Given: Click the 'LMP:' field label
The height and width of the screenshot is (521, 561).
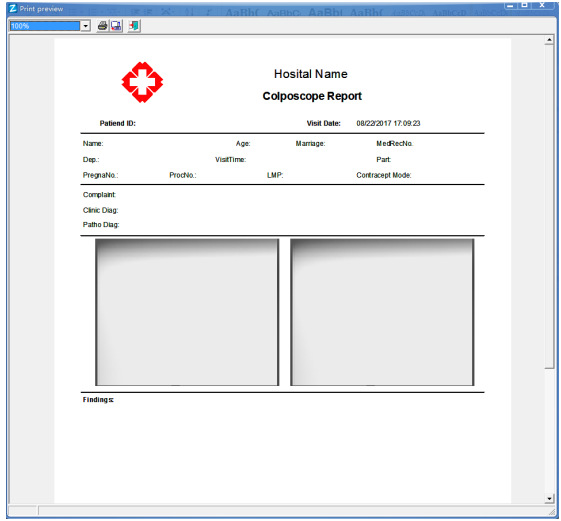Looking at the screenshot, I should click(x=275, y=175).
